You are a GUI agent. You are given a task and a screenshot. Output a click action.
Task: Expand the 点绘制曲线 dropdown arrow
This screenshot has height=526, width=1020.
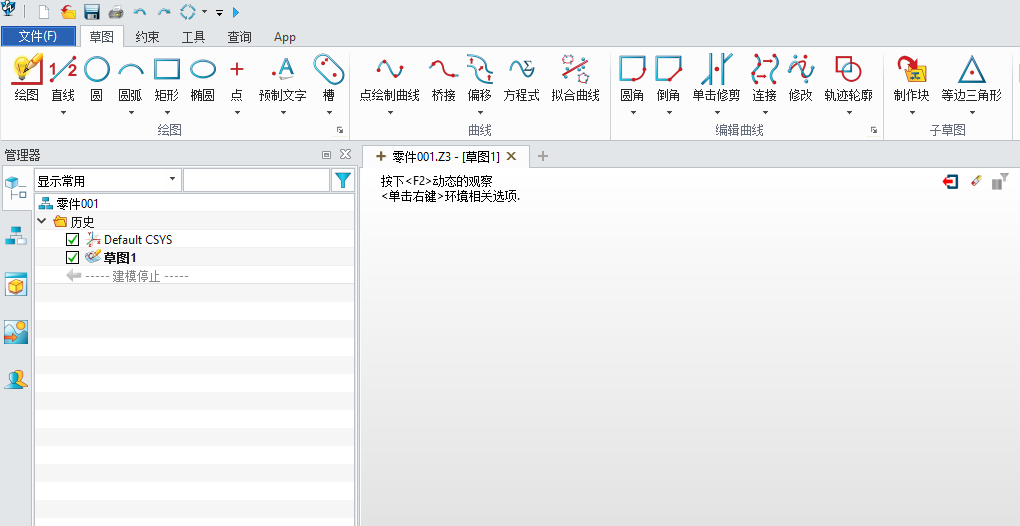point(390,112)
